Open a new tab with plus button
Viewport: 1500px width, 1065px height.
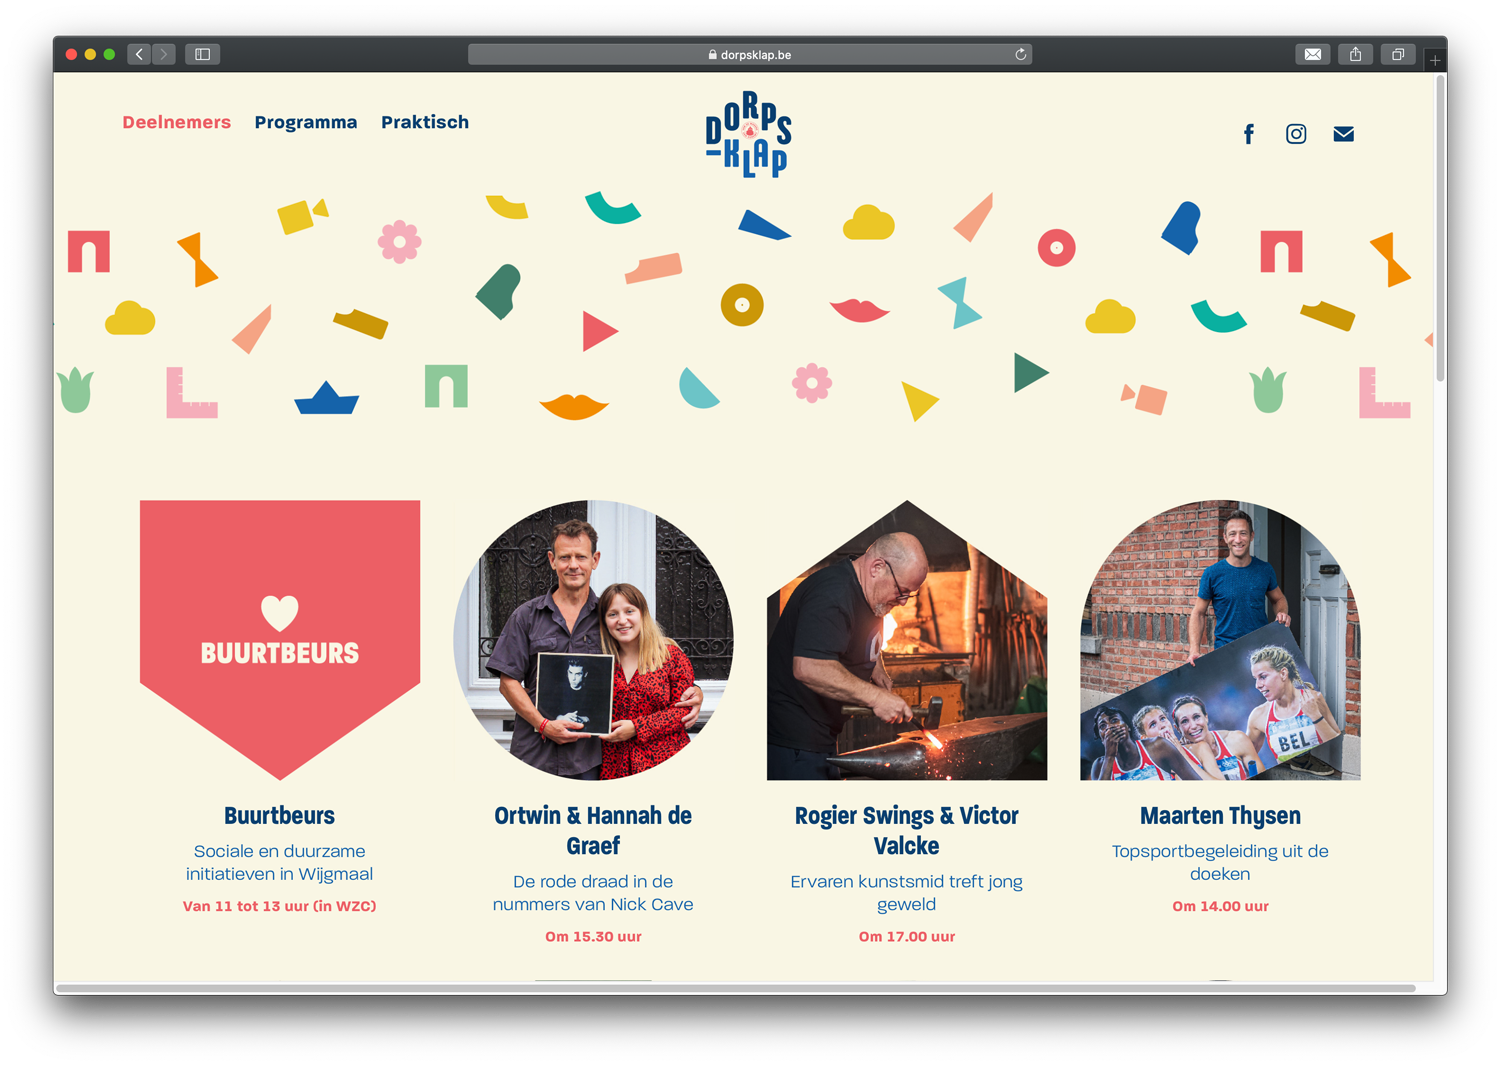point(1435,60)
